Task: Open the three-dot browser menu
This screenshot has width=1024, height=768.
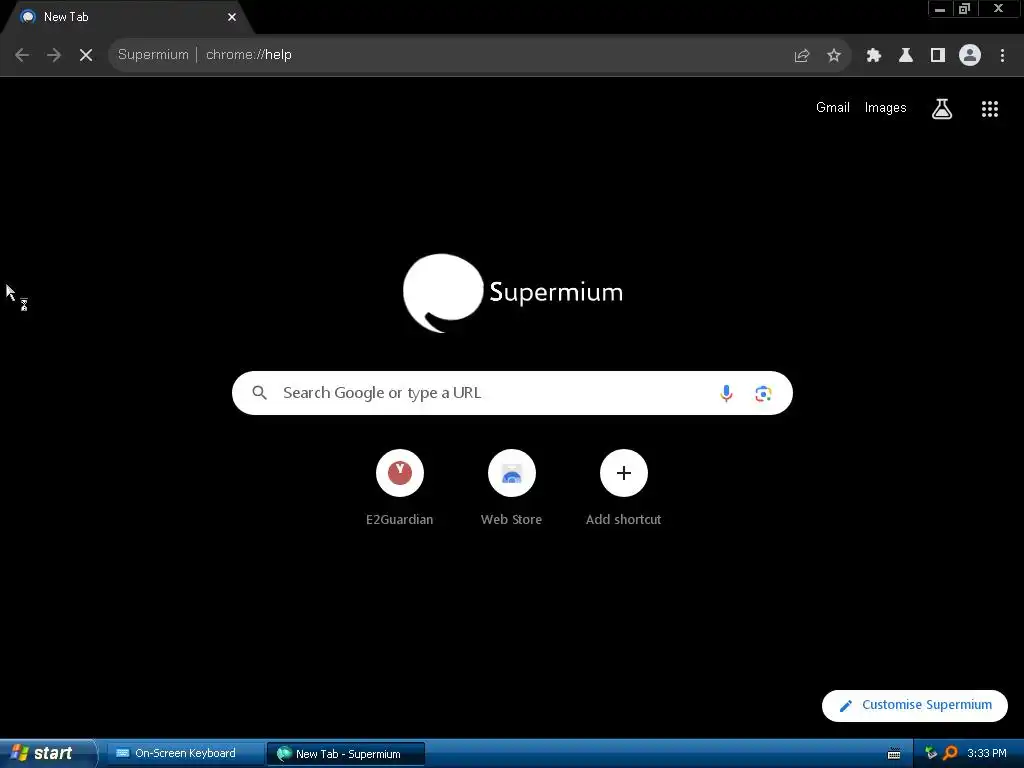Action: click(1002, 56)
